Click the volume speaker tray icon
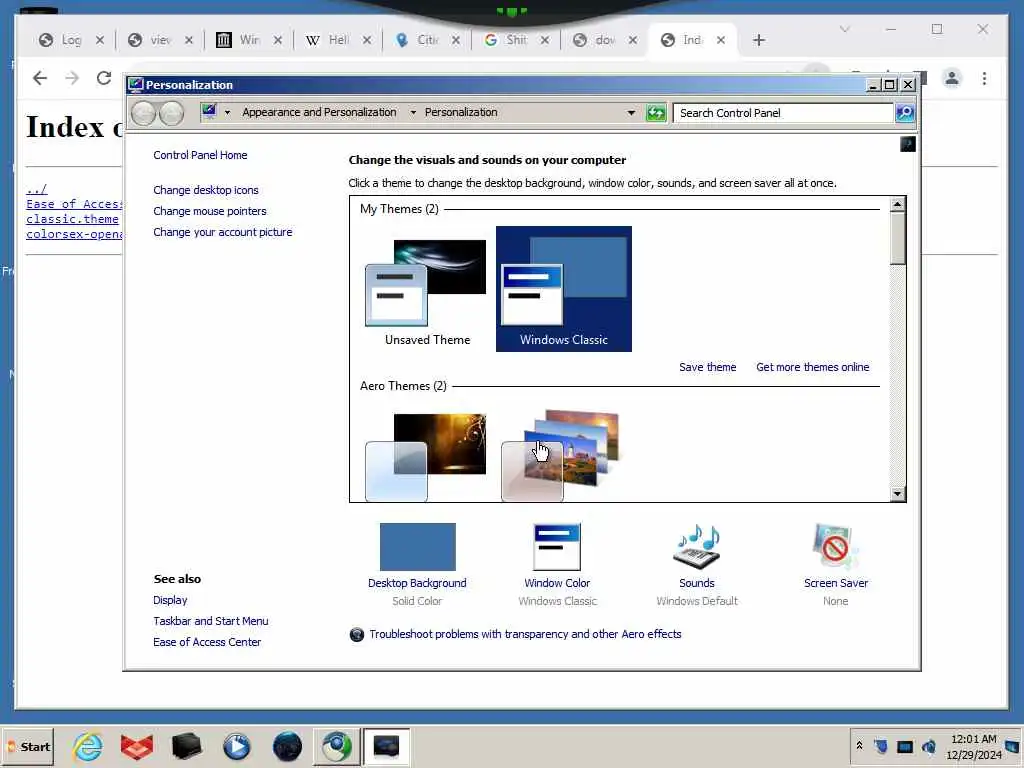 coord(929,746)
